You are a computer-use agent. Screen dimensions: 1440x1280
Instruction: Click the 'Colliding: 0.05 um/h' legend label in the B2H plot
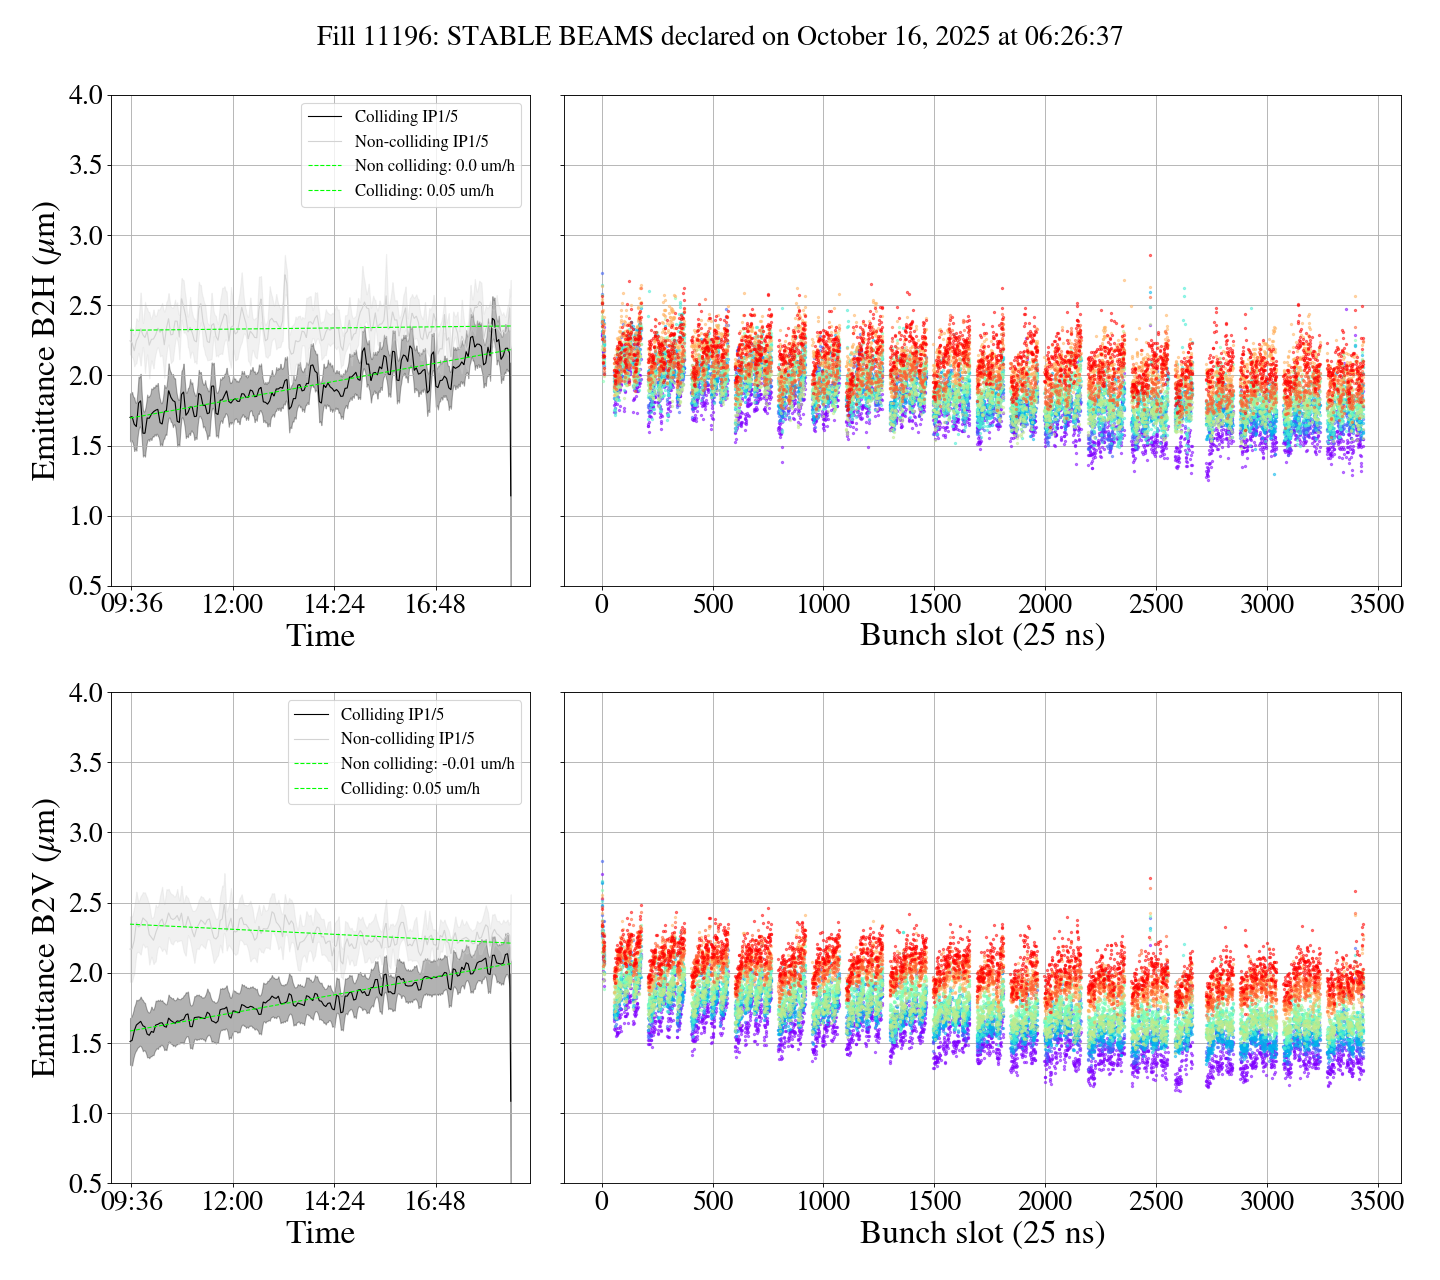[x=424, y=190]
